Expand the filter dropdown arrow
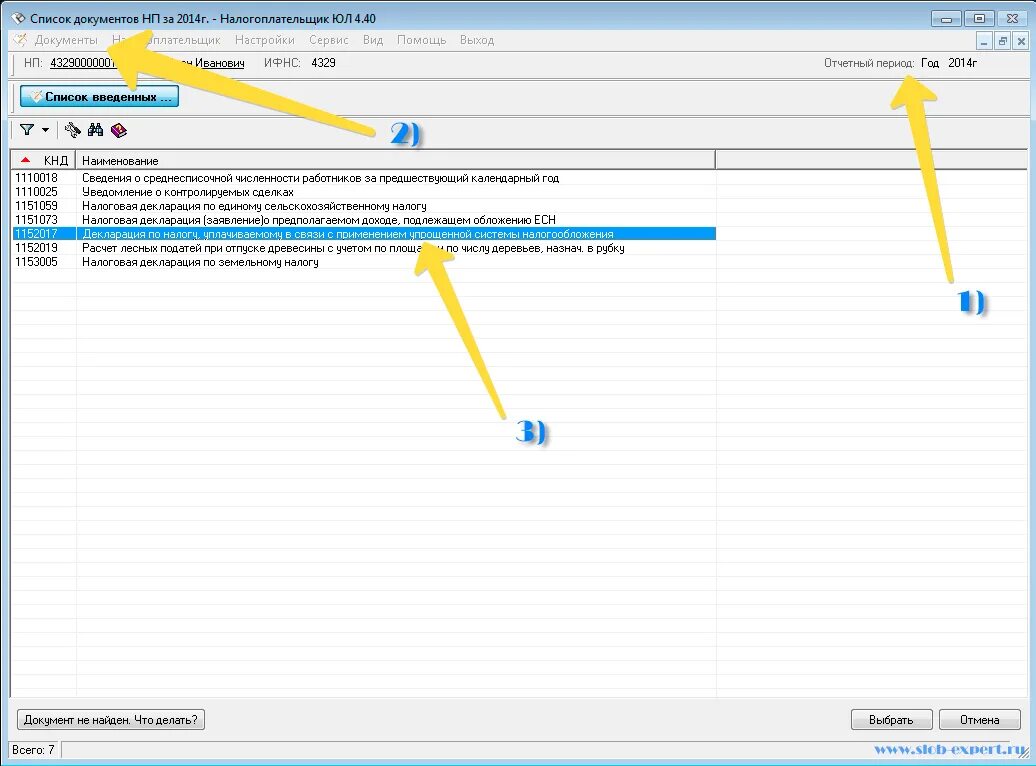This screenshot has height=766, width=1036. (46, 130)
